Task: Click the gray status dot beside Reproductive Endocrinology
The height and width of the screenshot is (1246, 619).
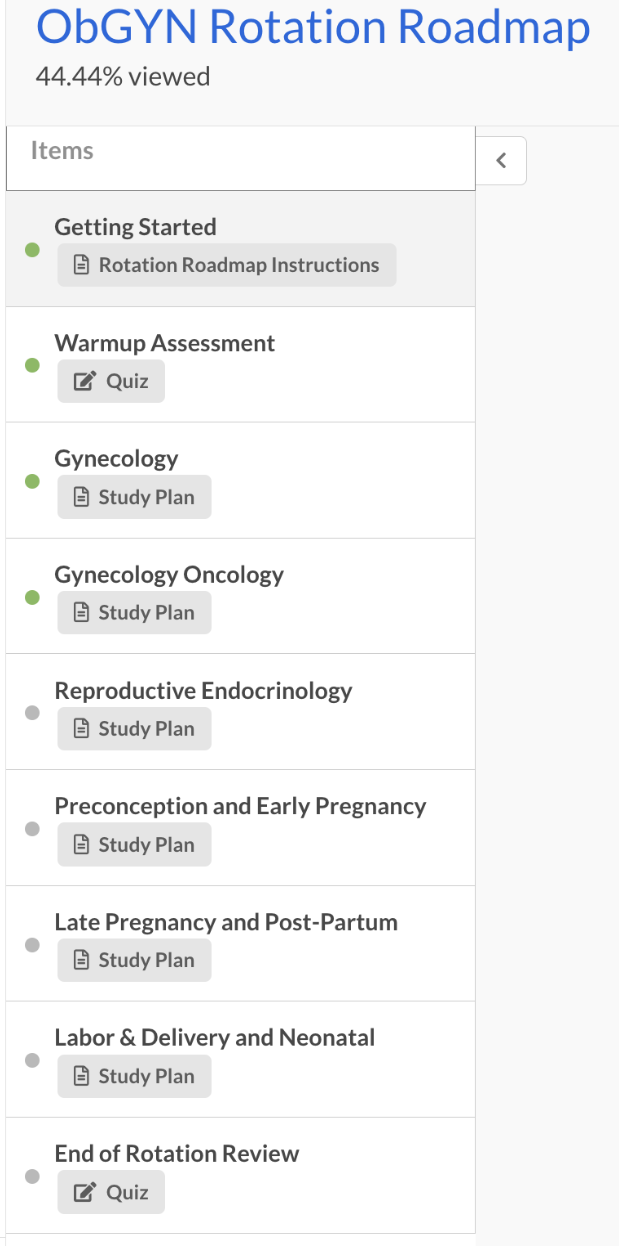Action: (x=32, y=712)
